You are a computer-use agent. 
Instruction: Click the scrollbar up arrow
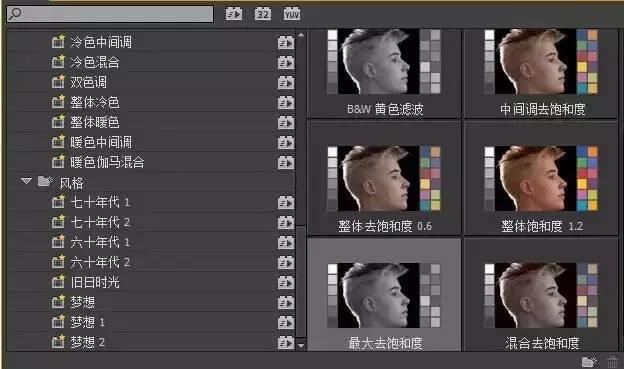301,35
